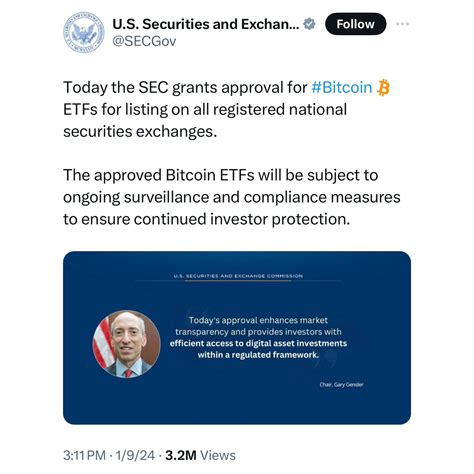The width and height of the screenshot is (474, 474).
Task: Open the 3:11 PM timestamp
Action: coord(84,455)
